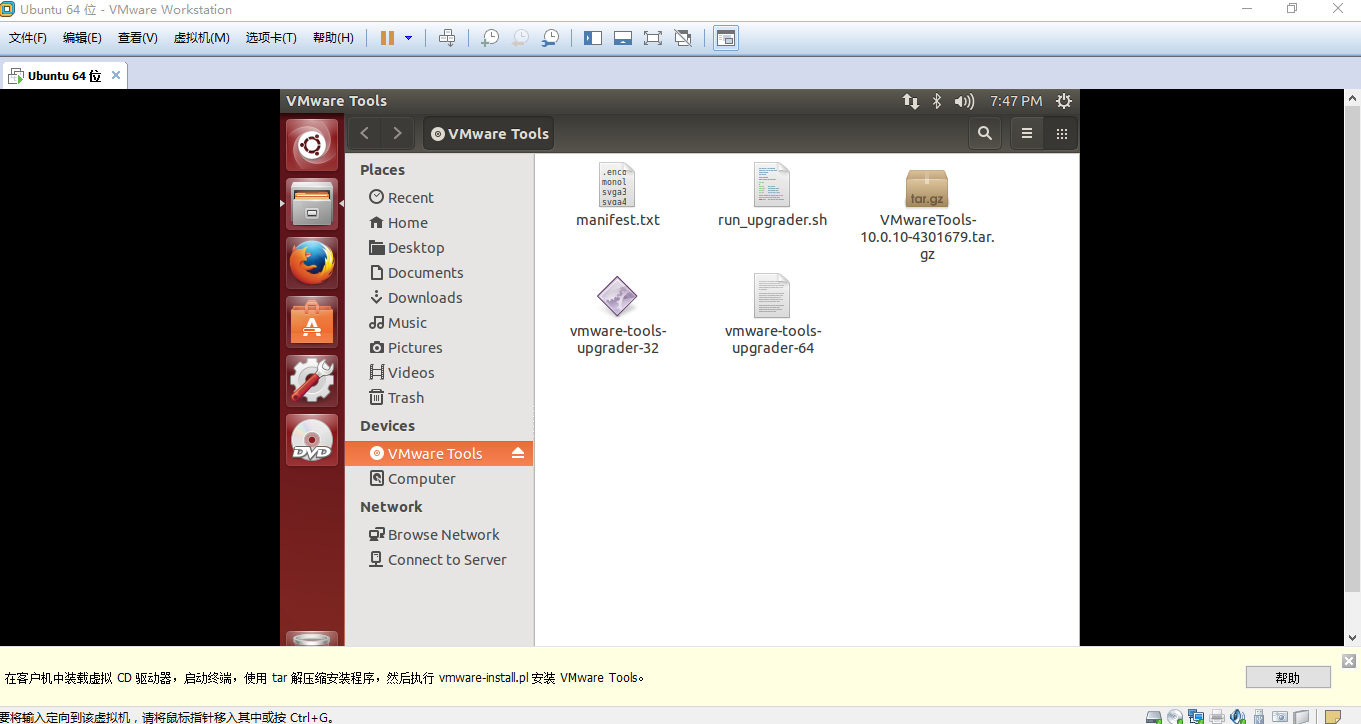Open Files from the Ubuntu launcher
1361x724 pixels.
pyautogui.click(x=312, y=204)
